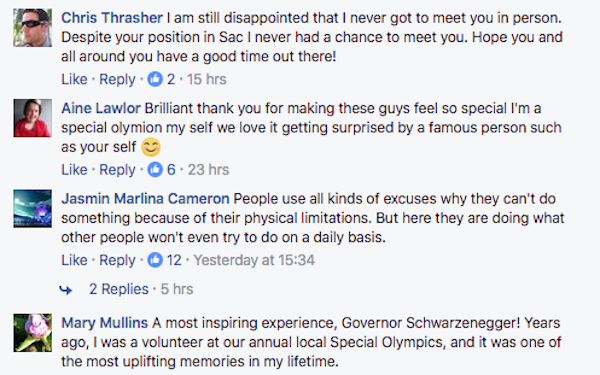Click the Yesterday at 15:34 timestamp

click(x=254, y=260)
